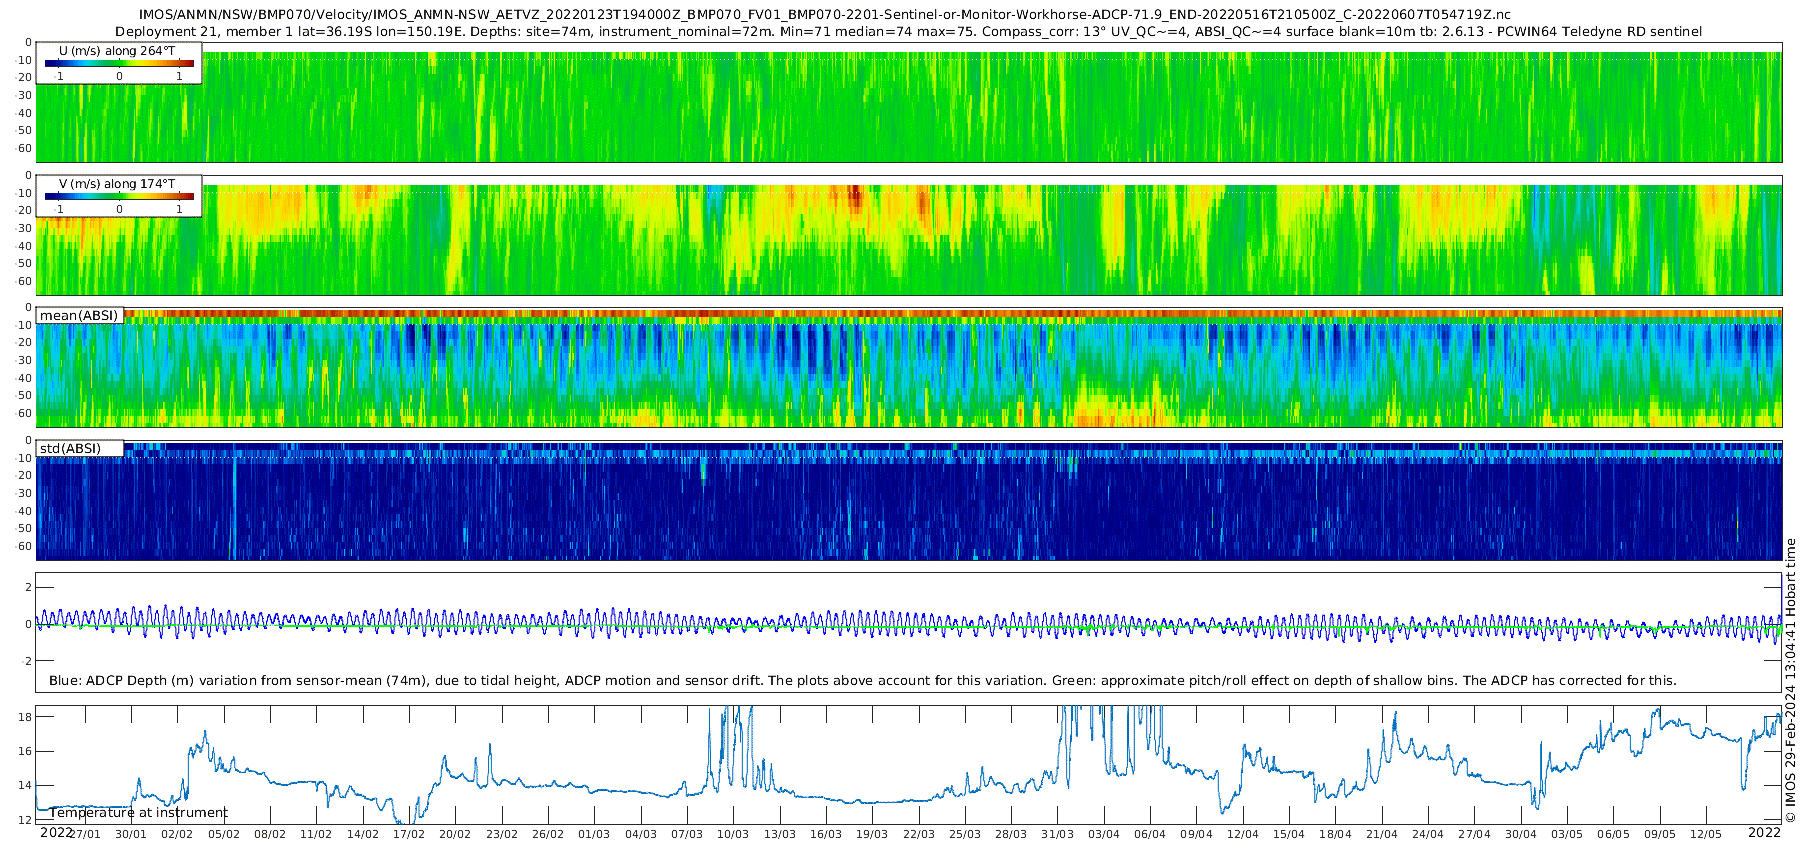Click the '10/03' date tick label
This screenshot has height=850, width=1800.
coord(733,835)
